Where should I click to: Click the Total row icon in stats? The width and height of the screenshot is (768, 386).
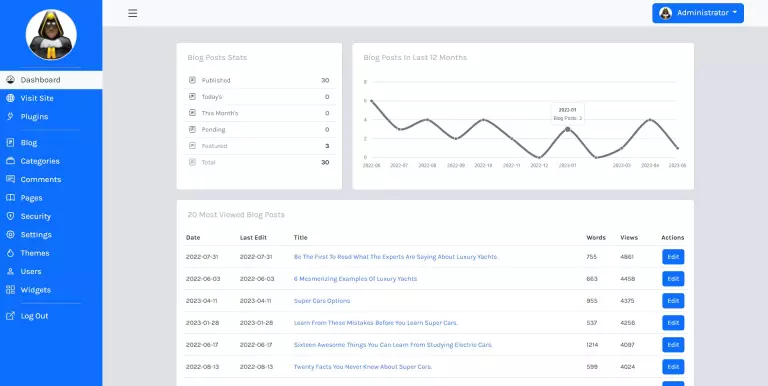point(192,162)
